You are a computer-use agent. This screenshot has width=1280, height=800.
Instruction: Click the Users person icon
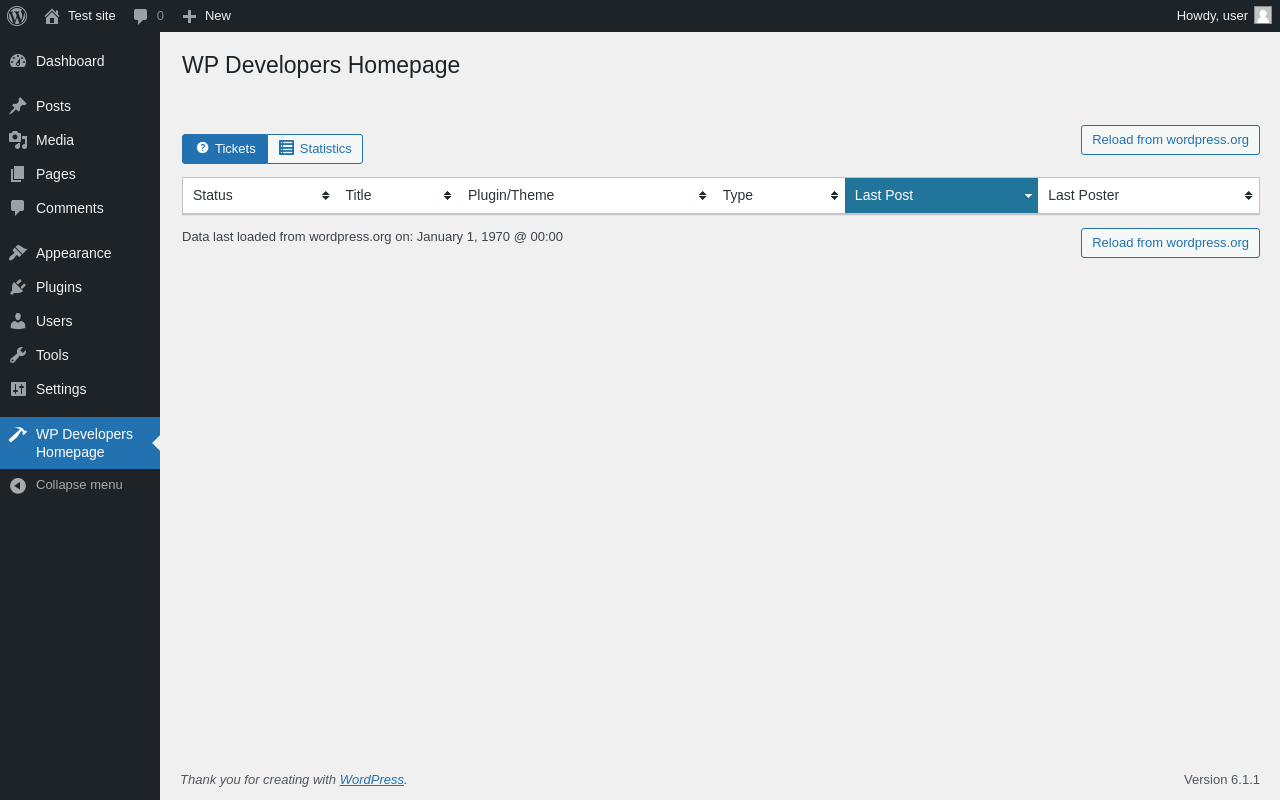tap(18, 321)
